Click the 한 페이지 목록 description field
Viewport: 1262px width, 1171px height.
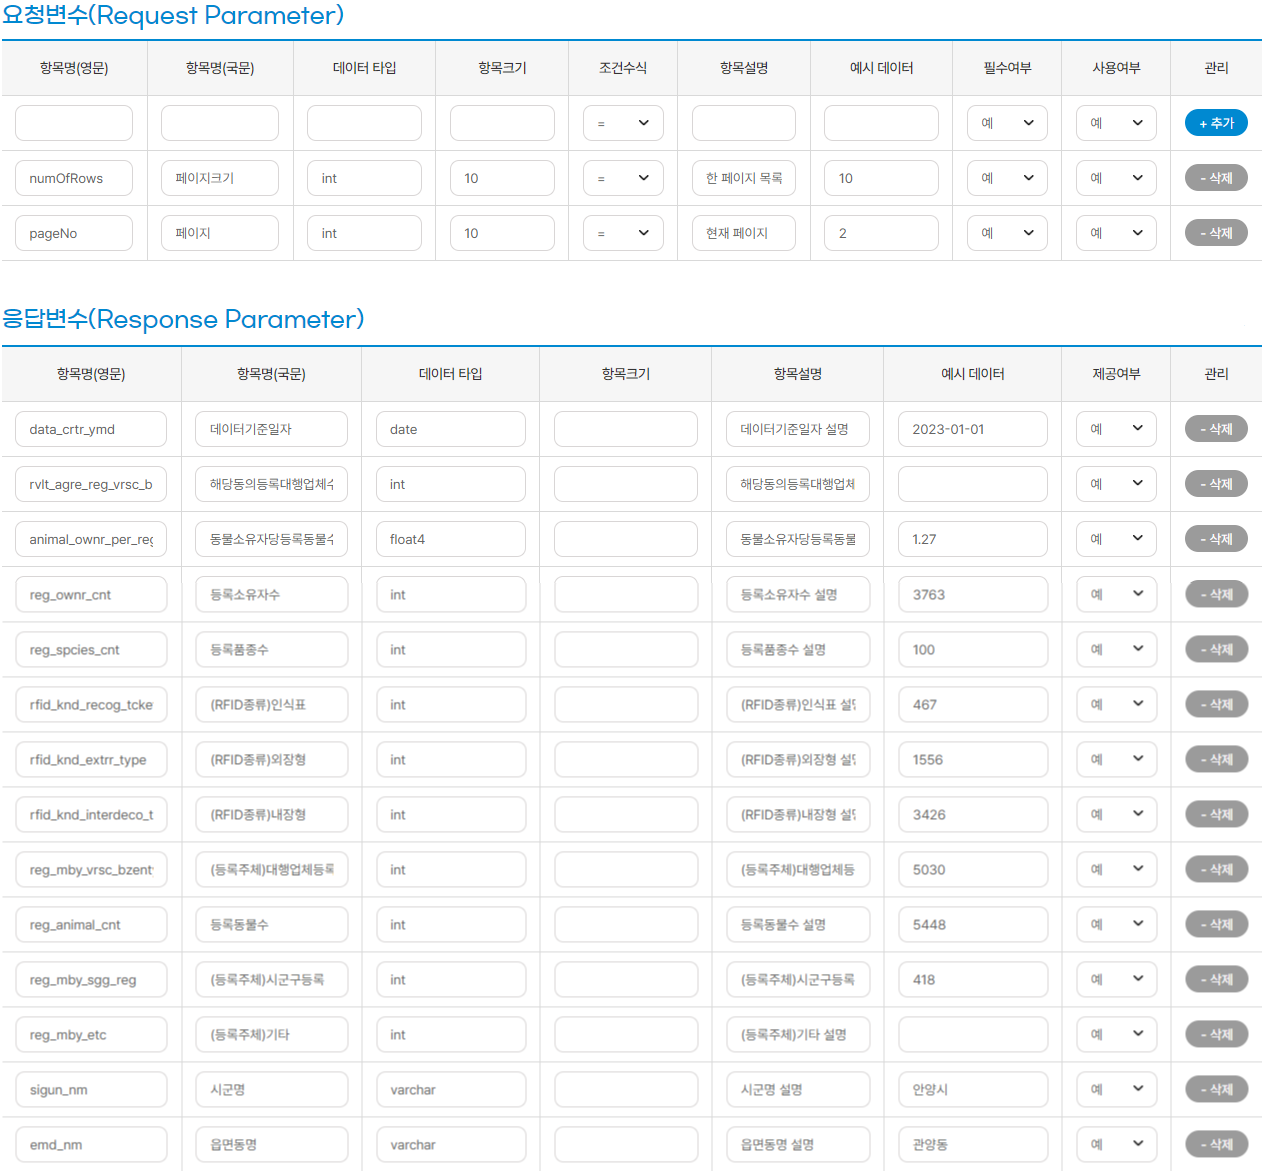coord(744,178)
